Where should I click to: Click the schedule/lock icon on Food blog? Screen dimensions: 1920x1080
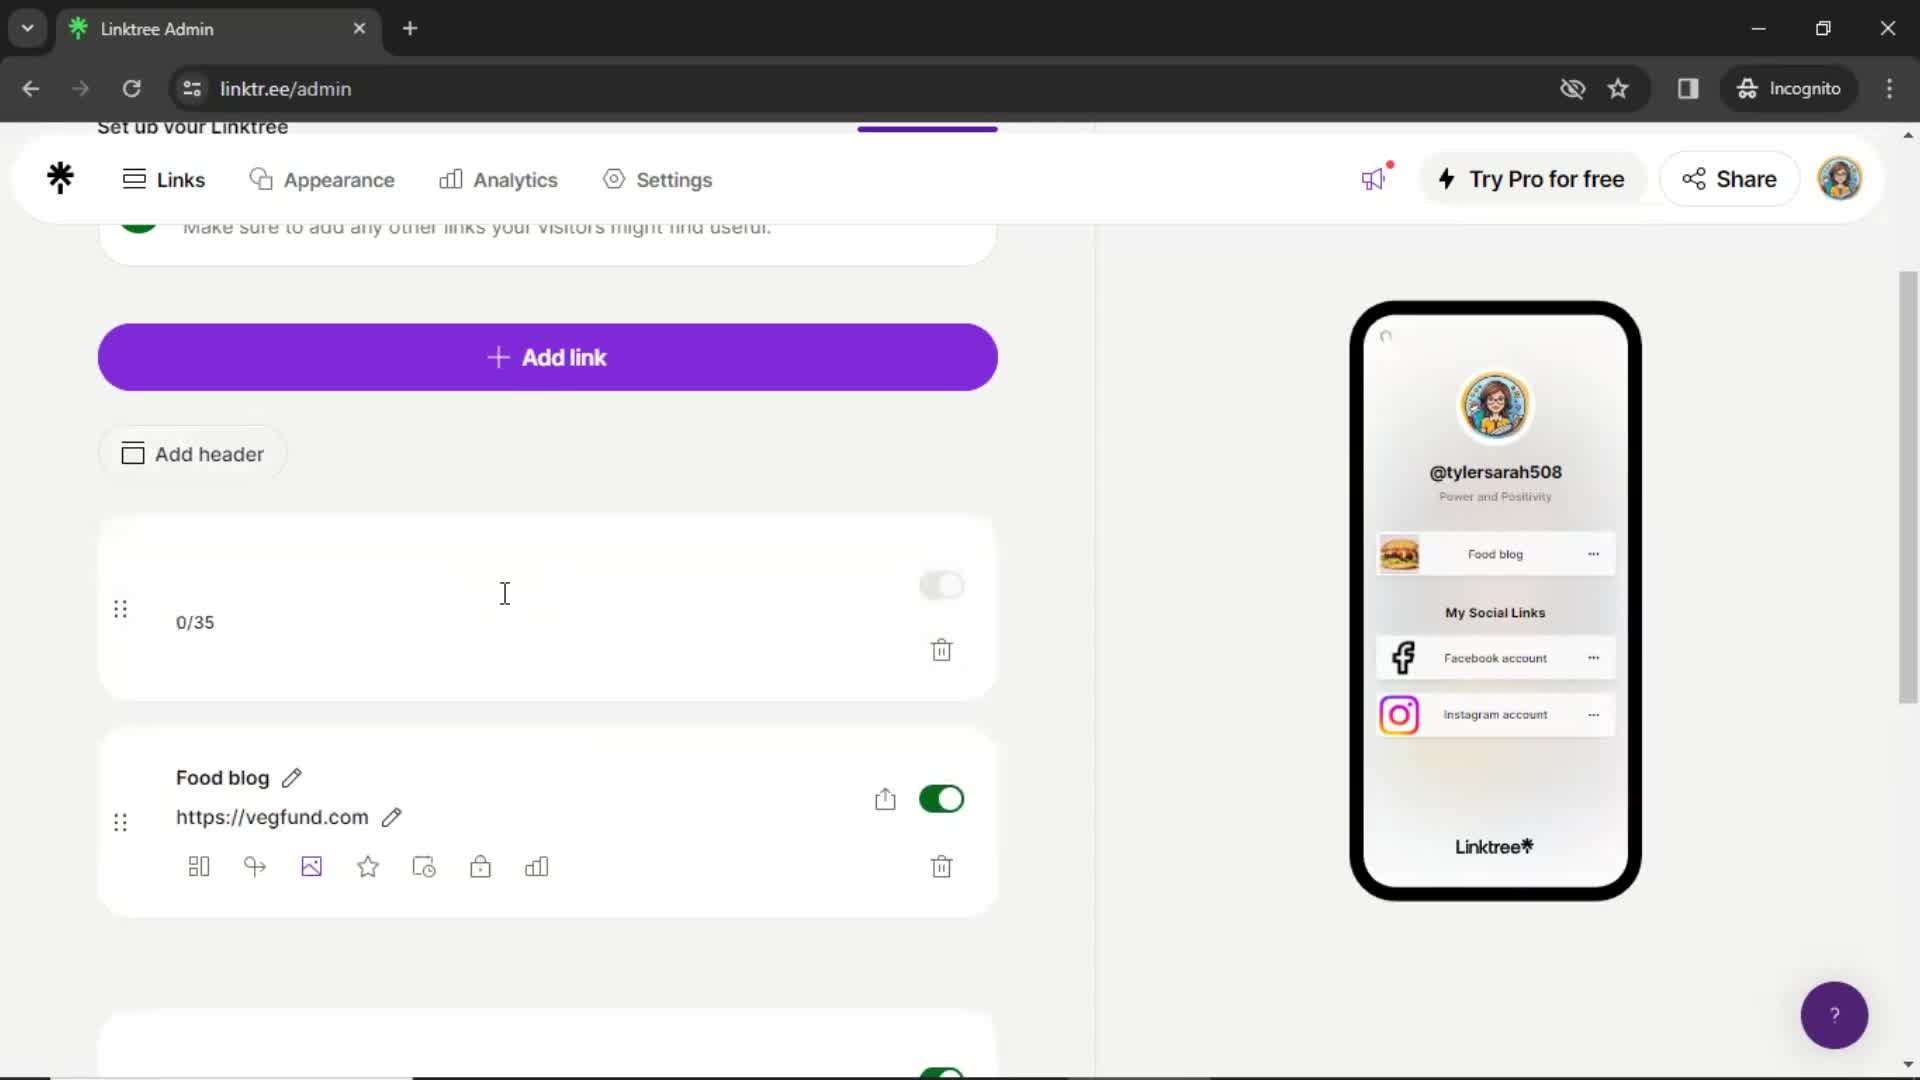pos(480,866)
